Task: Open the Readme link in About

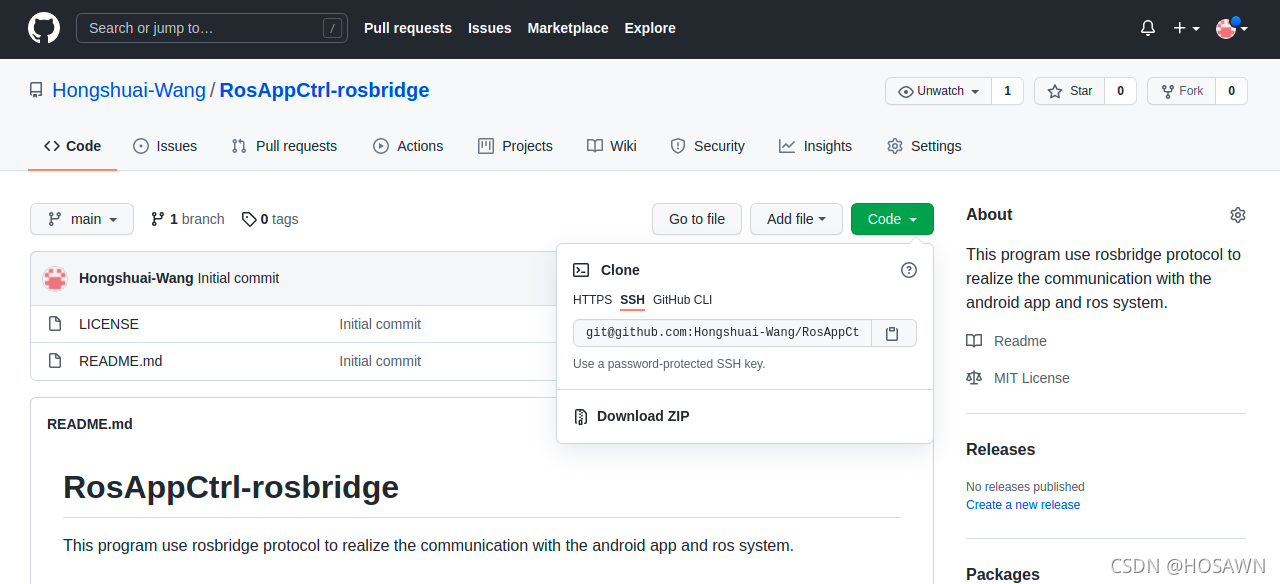Action: click(1020, 341)
